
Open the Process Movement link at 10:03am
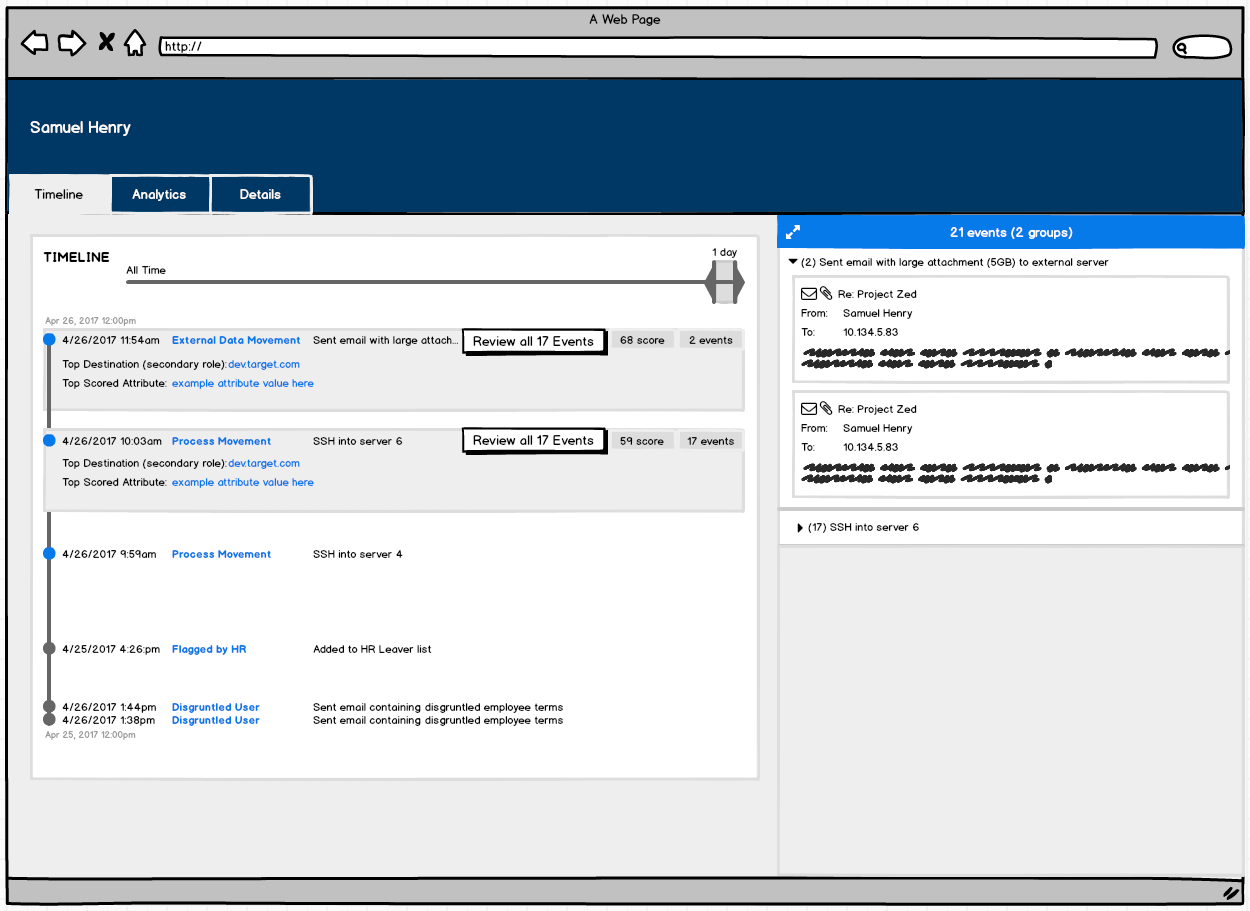tap(221, 441)
